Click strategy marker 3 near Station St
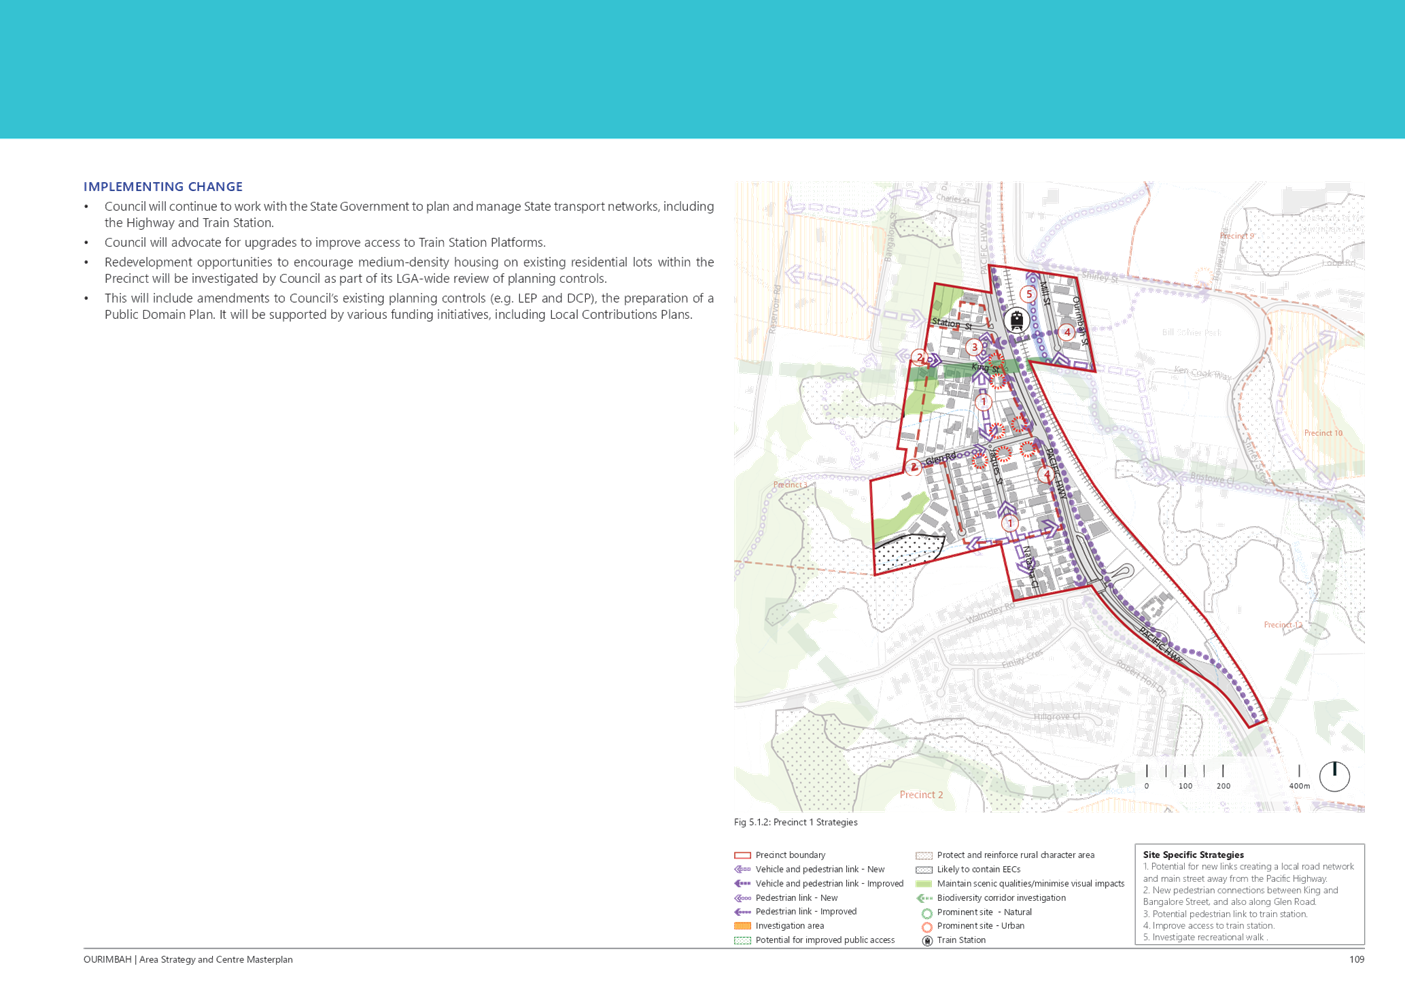1405x994 pixels. click(x=974, y=347)
